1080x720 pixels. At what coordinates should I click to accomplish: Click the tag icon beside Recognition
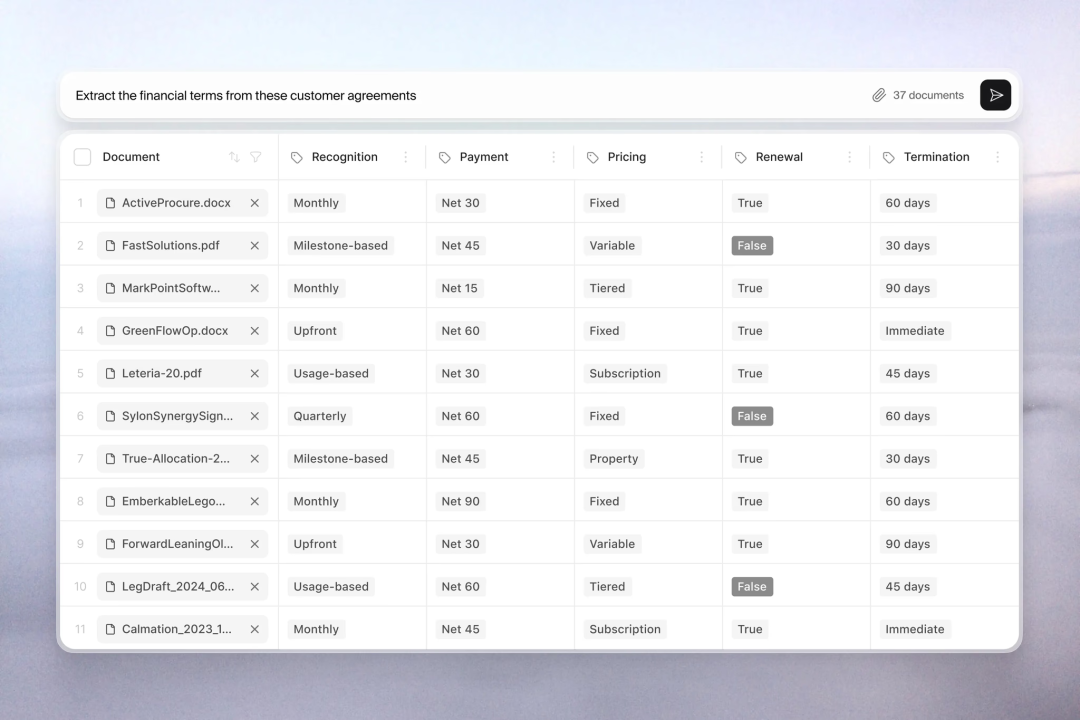point(297,157)
